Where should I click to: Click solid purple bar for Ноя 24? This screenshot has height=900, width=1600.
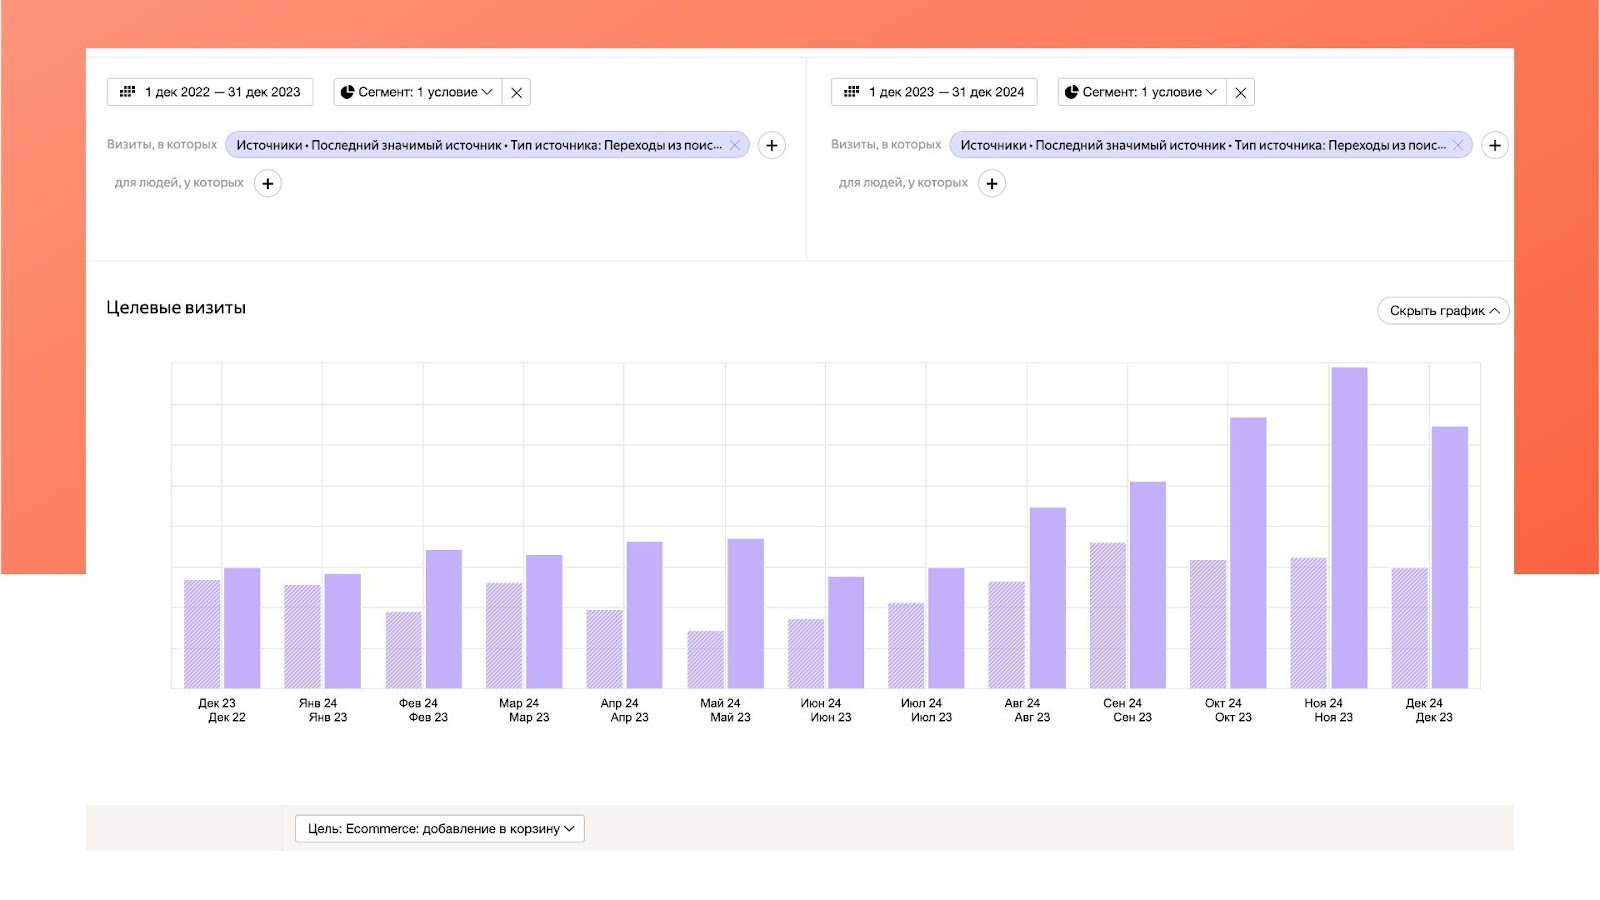[1349, 528]
